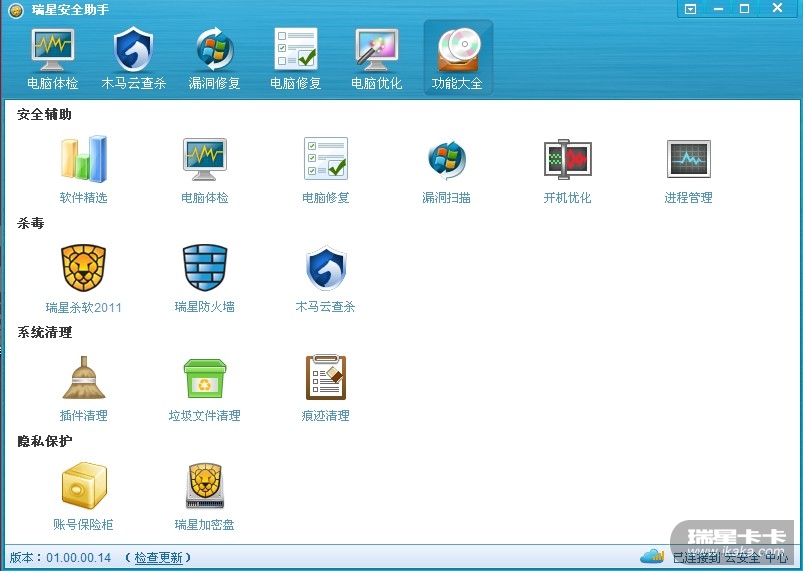Image resolution: width=803 pixels, height=571 pixels.
Task: Open 账号保险柜 safe icon
Action: (84, 485)
